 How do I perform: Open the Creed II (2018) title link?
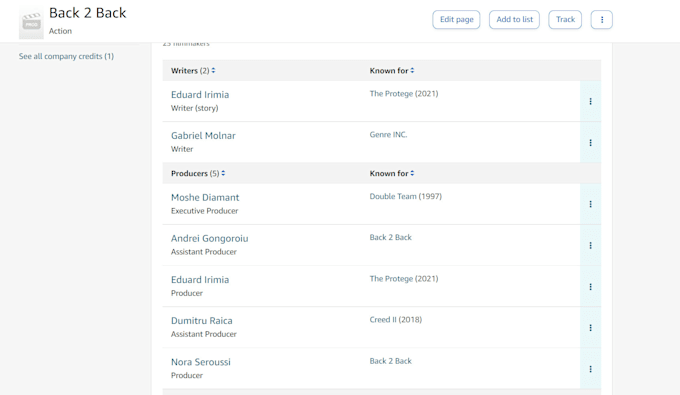[x=396, y=320]
